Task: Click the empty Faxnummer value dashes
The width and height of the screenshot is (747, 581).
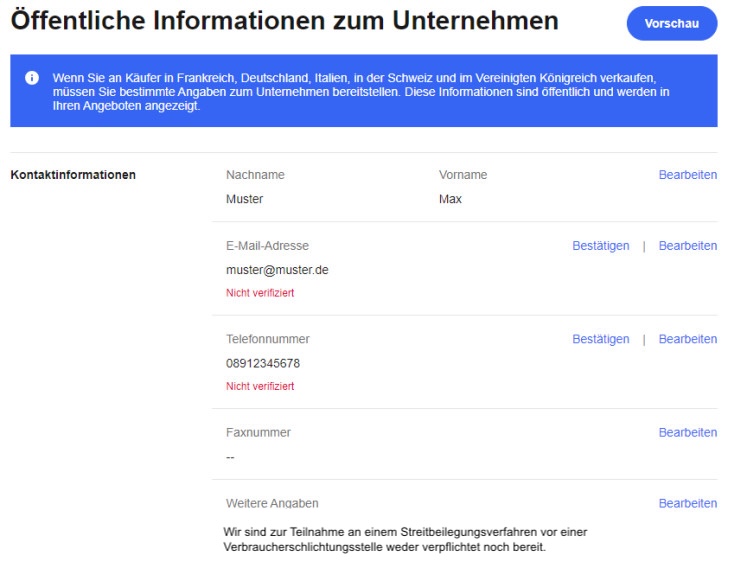Action: pos(230,457)
